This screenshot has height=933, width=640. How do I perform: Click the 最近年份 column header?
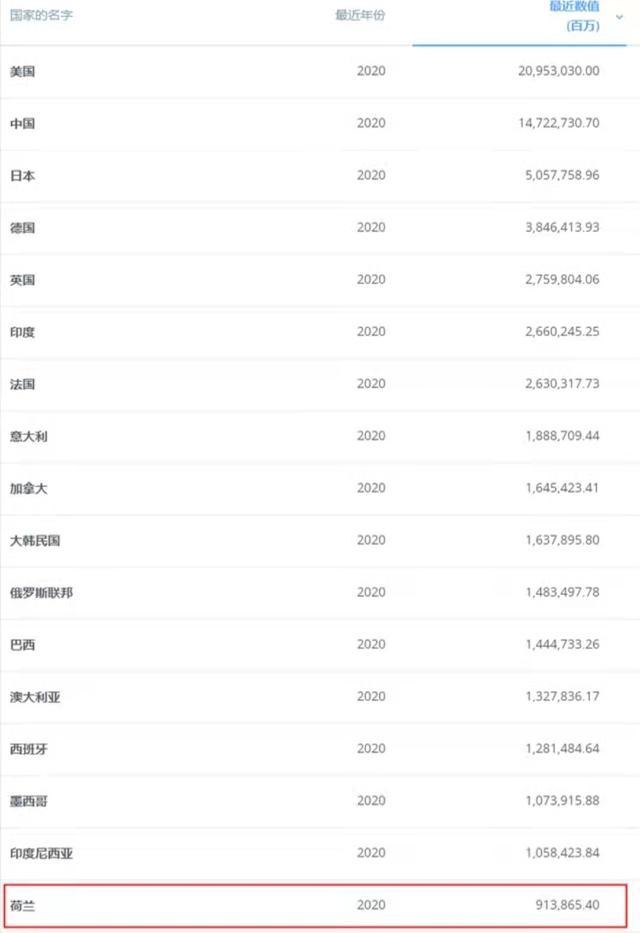[360, 16]
